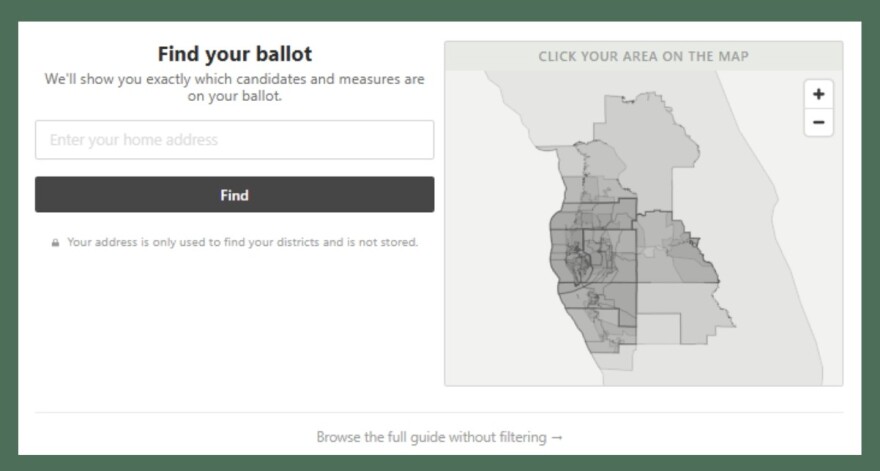Click the address-not-stored privacy notice text

pos(242,243)
